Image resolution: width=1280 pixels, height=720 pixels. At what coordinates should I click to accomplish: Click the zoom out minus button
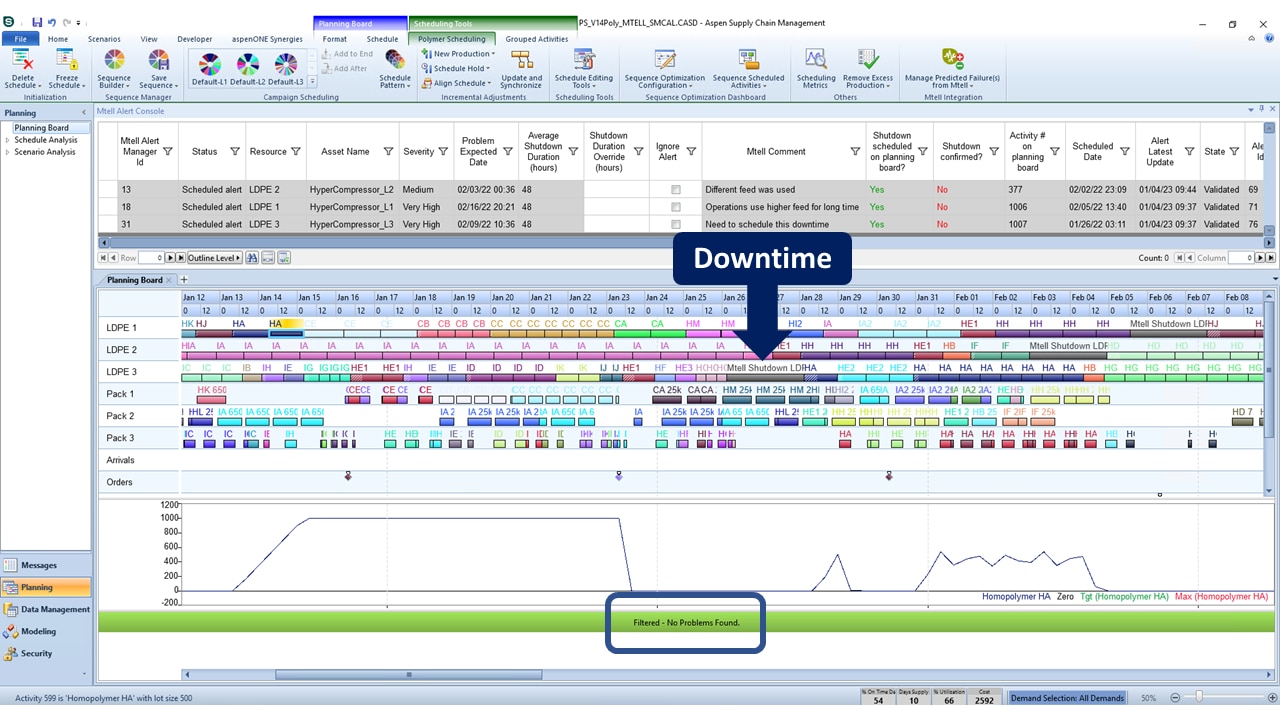1174,697
